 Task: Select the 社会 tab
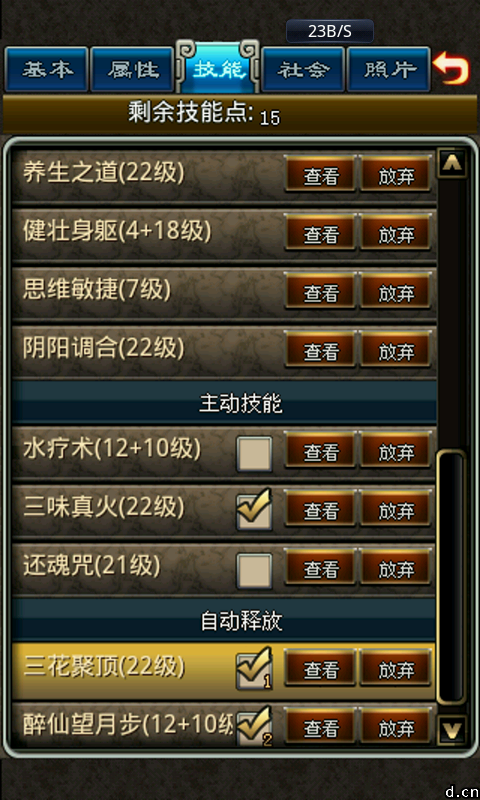click(303, 69)
